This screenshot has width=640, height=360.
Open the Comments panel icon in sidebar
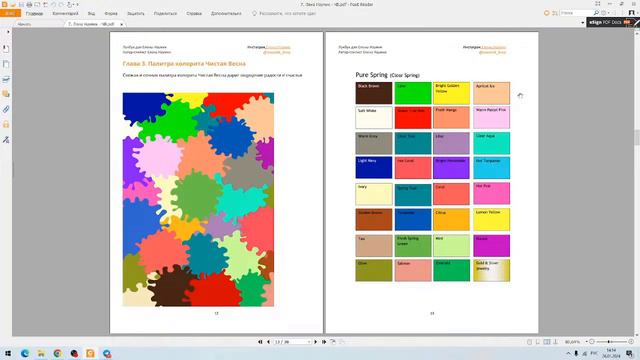(6, 94)
